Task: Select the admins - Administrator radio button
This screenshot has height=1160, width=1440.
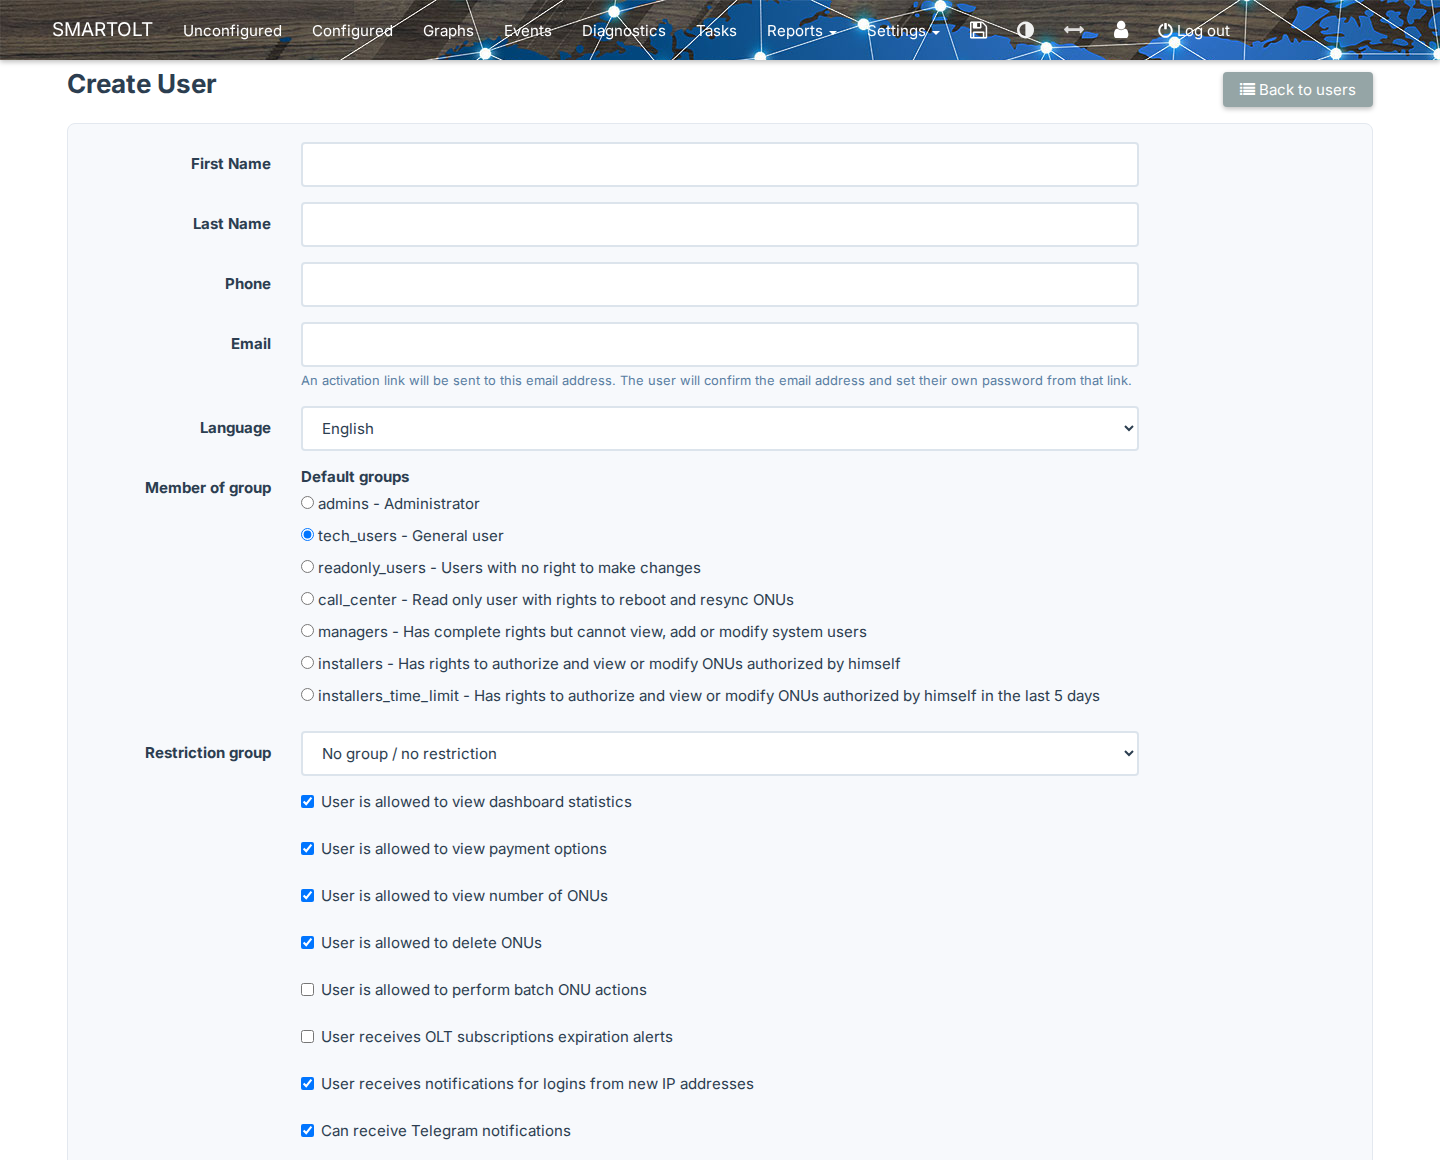Action: coord(308,503)
